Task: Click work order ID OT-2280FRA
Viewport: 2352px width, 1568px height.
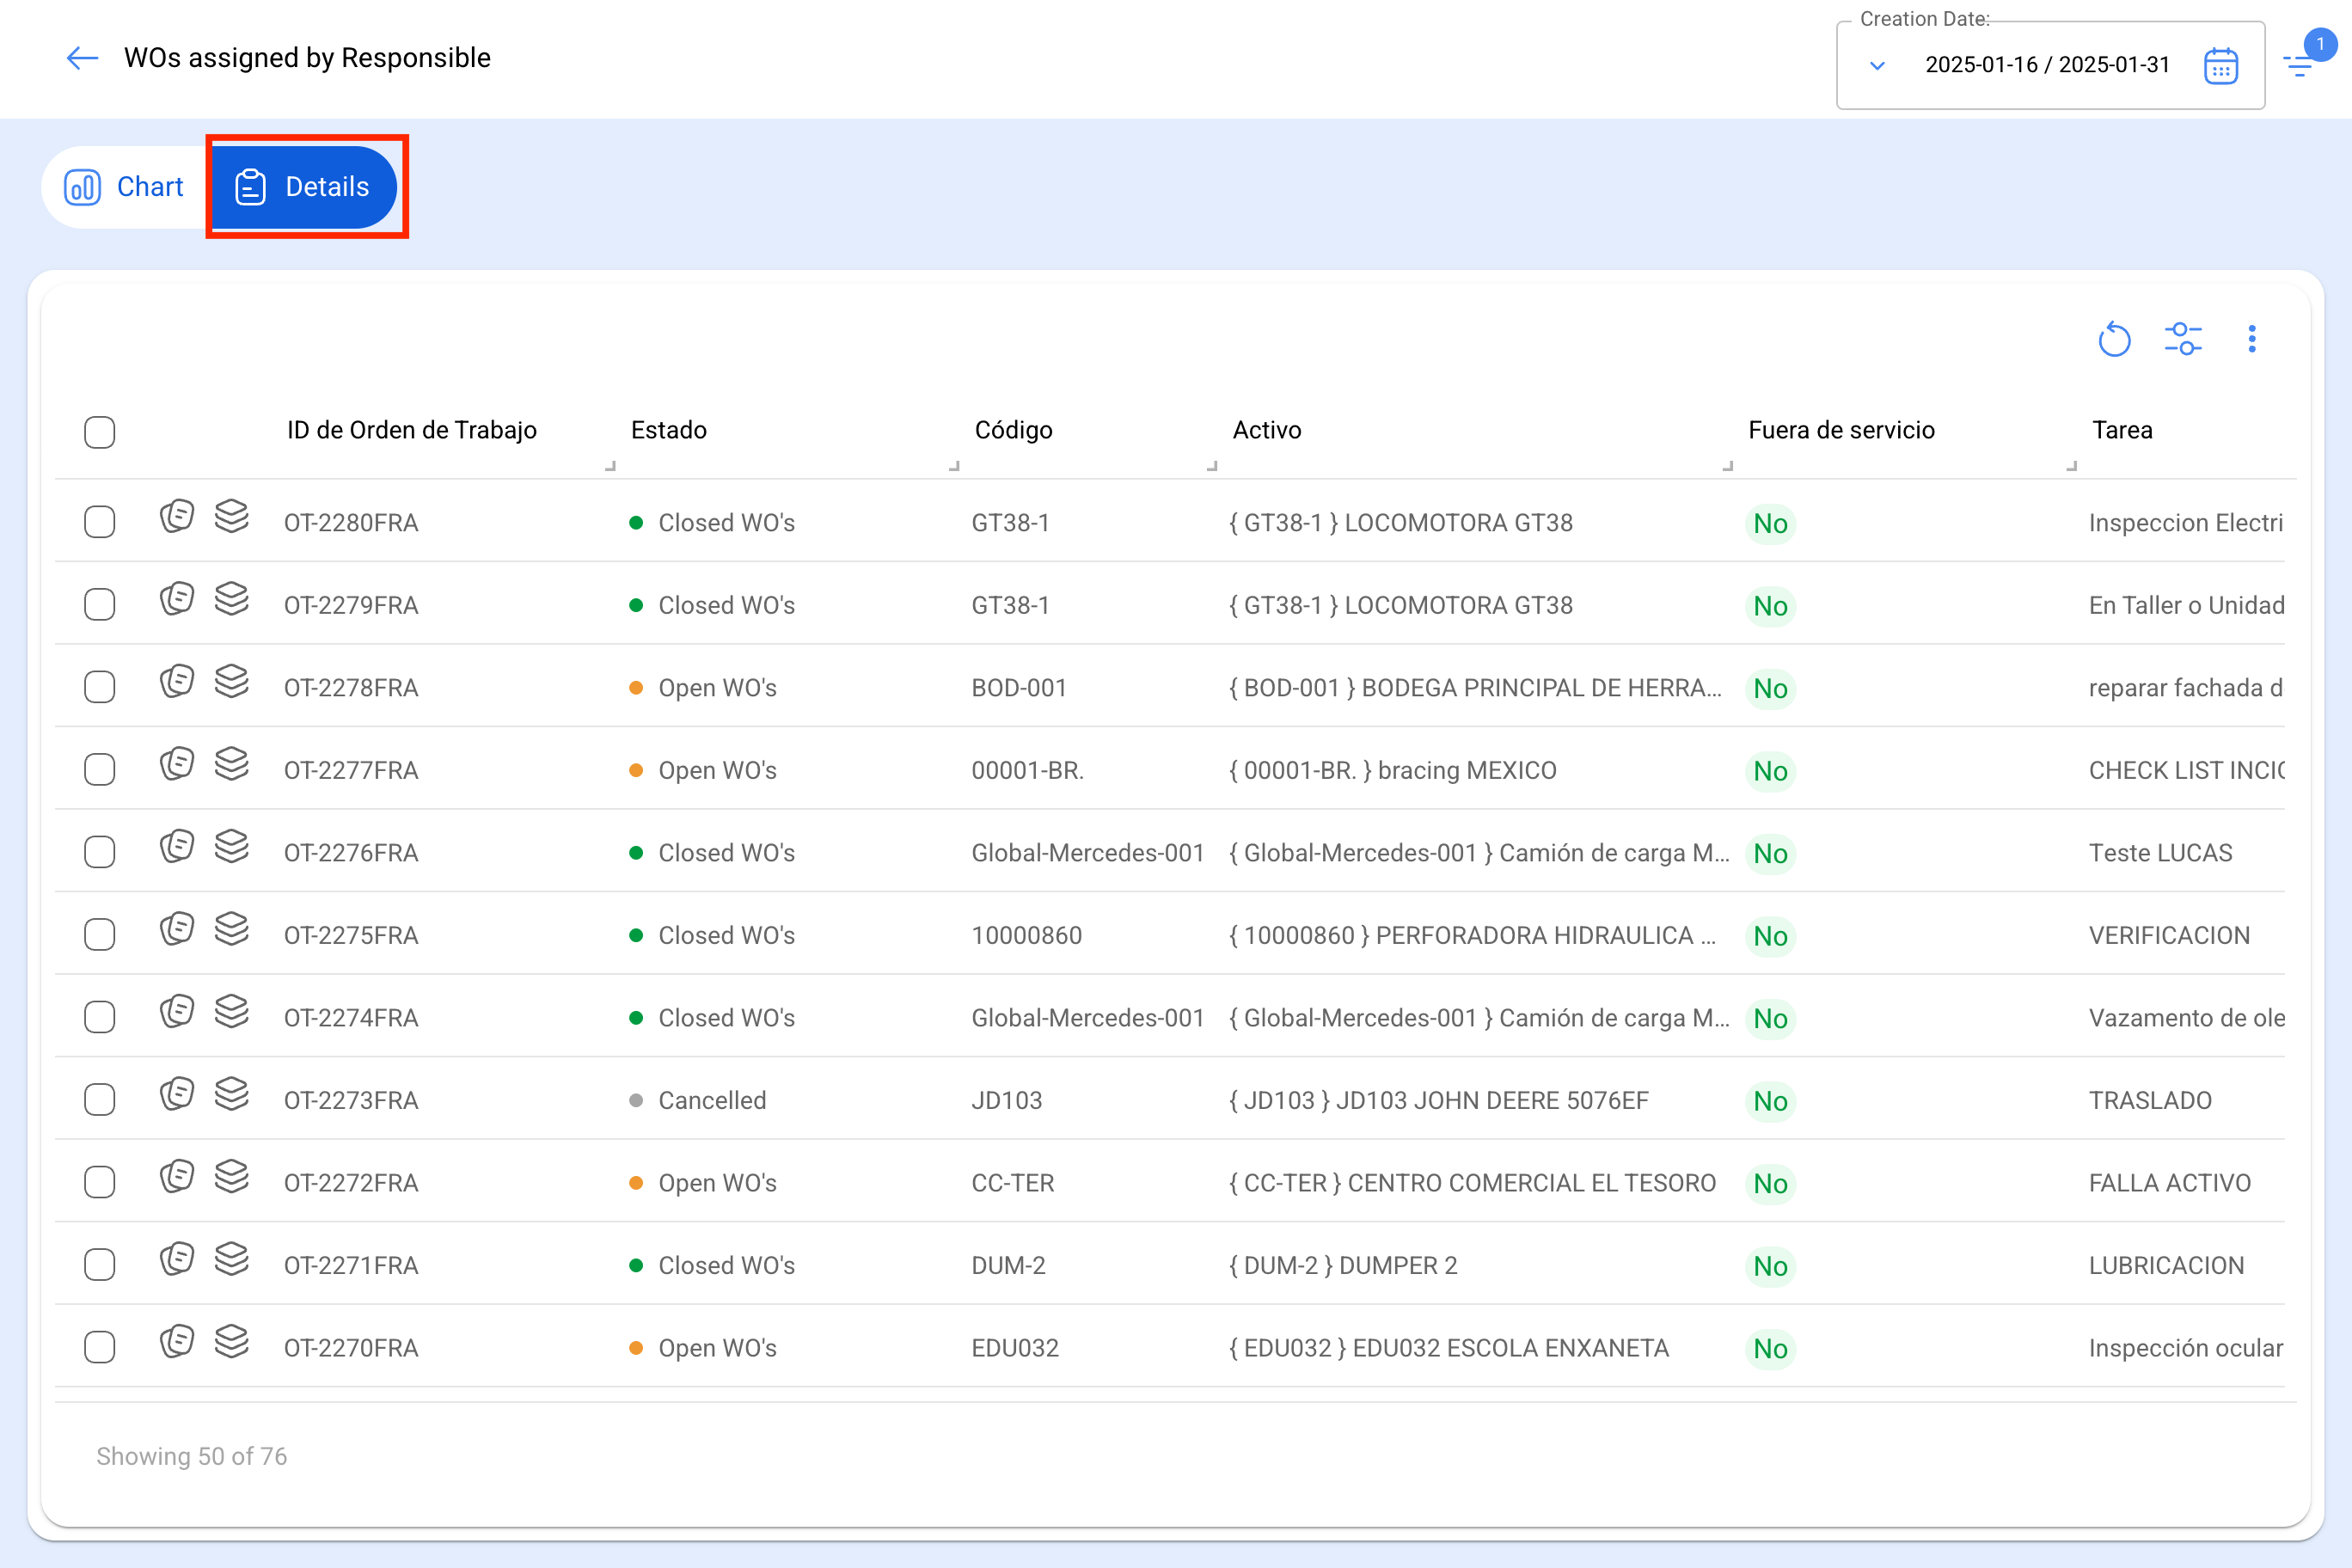Action: 351,523
